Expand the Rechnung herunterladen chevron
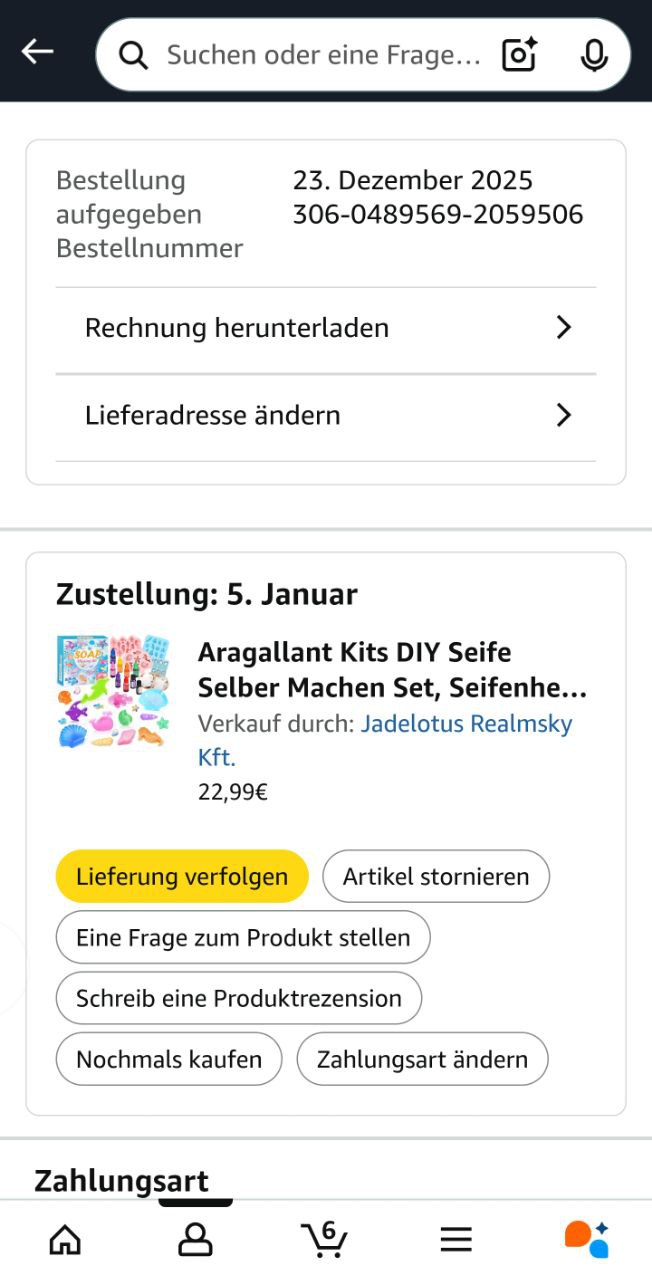This screenshot has height=1280, width=652. 564,328
